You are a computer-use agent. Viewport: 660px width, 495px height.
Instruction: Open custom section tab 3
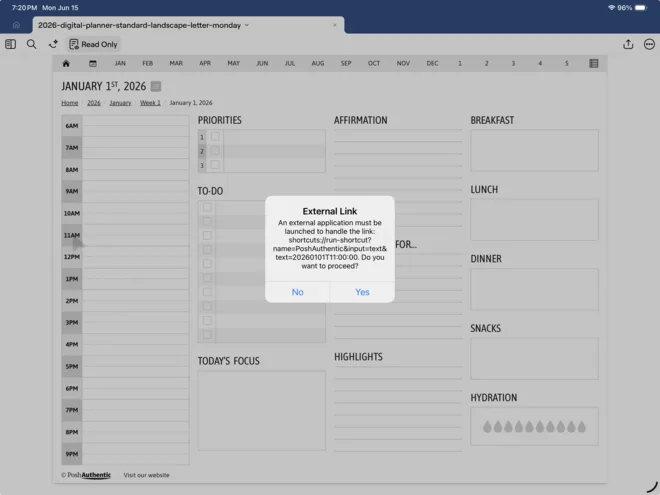pyautogui.click(x=513, y=64)
